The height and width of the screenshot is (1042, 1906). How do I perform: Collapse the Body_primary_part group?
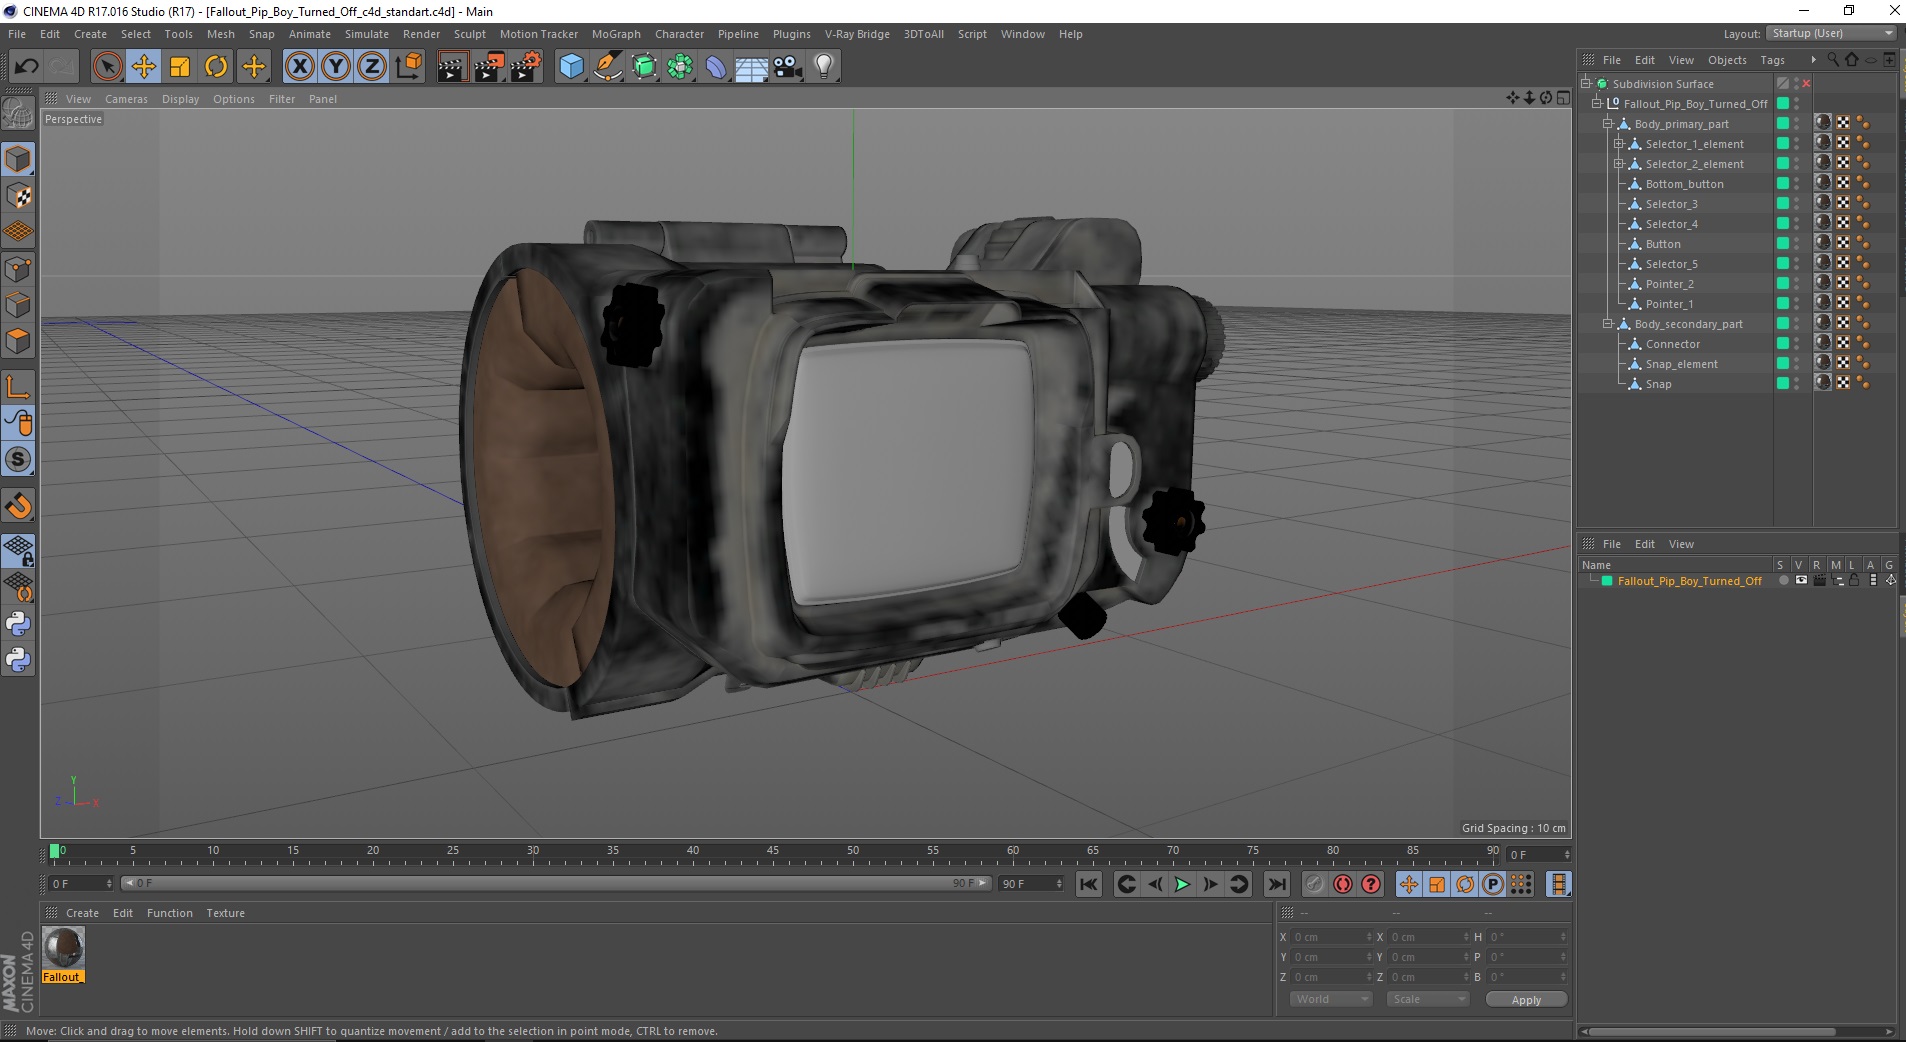pos(1608,124)
